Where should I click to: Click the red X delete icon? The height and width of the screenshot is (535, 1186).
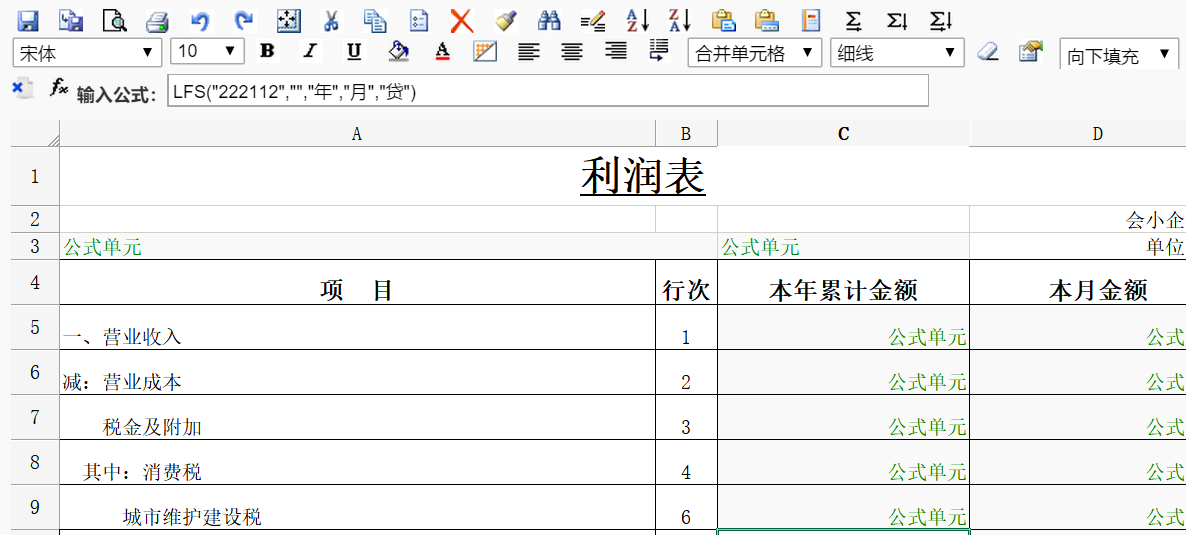[x=461, y=21]
